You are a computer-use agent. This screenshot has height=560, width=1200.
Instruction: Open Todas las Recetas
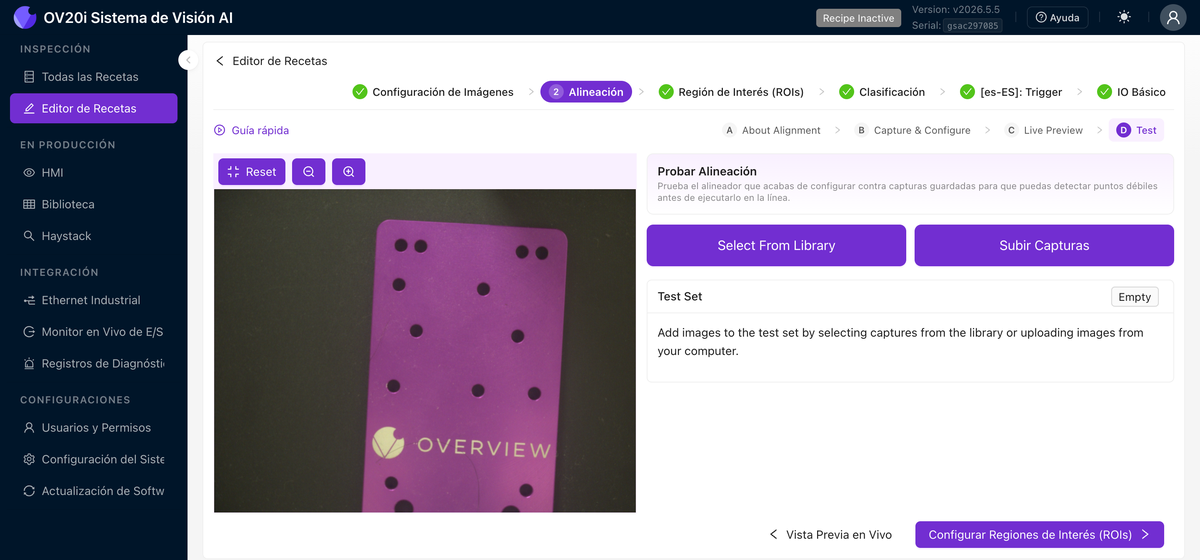[x=94, y=77]
